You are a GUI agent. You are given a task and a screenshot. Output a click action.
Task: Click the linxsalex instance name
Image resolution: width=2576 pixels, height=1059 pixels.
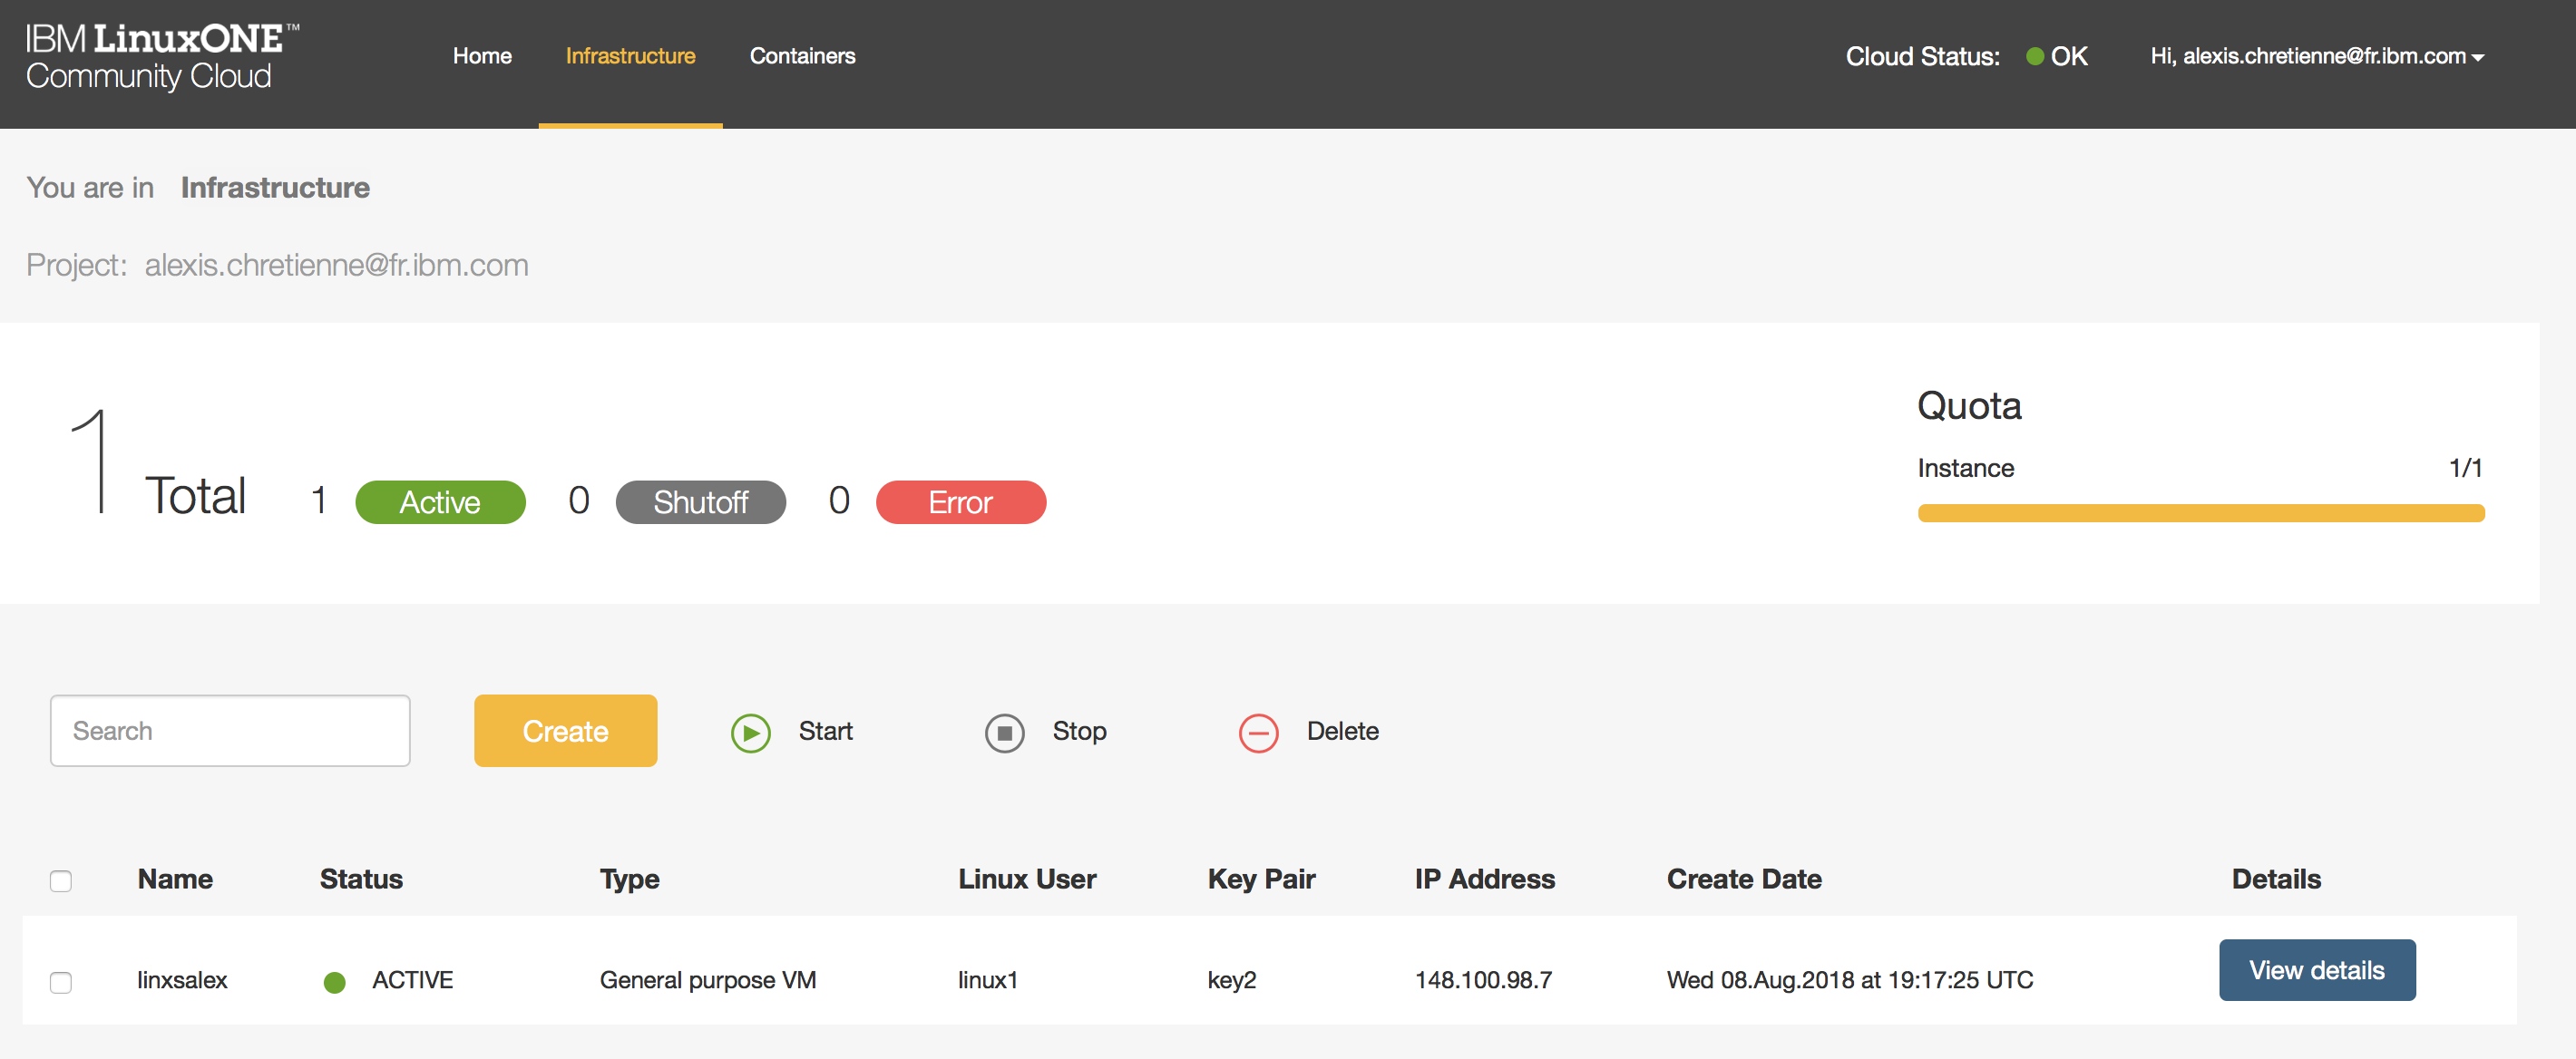point(182,980)
